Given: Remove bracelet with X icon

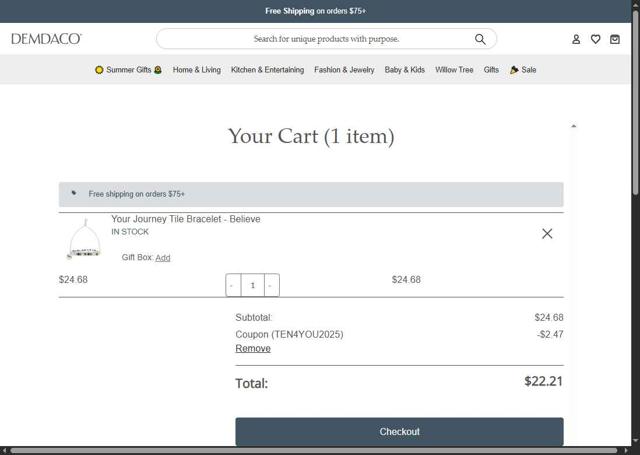Looking at the screenshot, I should point(547,233).
